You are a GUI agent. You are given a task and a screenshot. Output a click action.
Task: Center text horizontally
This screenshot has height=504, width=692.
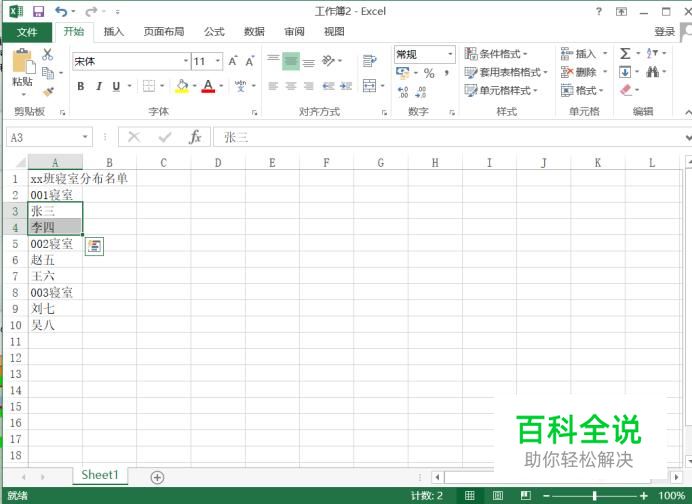pos(291,86)
